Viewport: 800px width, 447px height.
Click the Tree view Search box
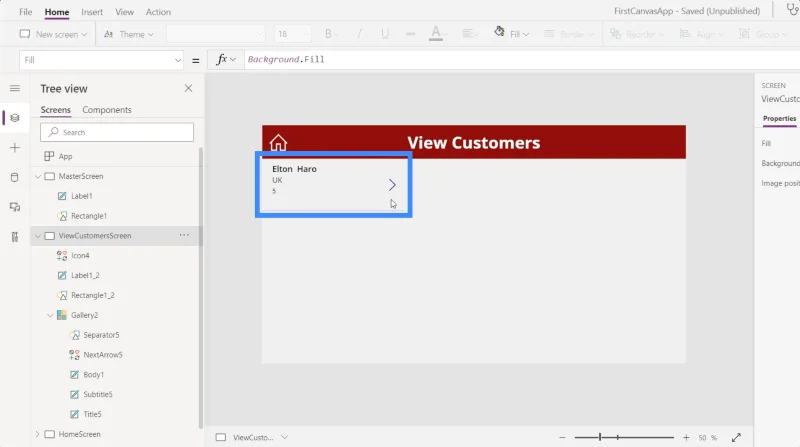pyautogui.click(x=117, y=132)
